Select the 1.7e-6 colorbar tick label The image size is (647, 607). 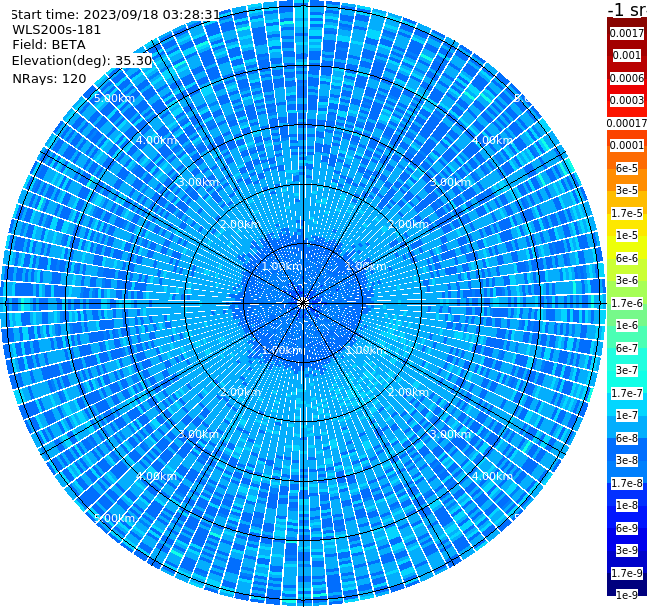(x=627, y=303)
